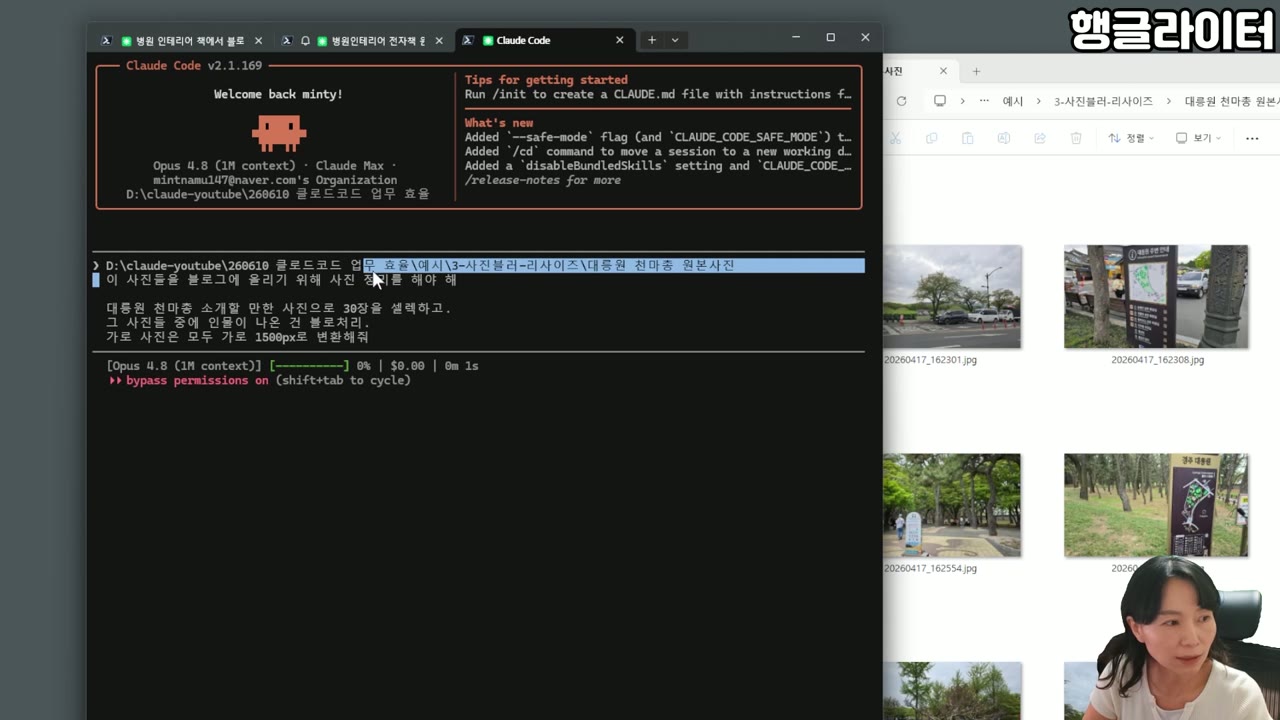Open the 정렬 sort dropdown
This screenshot has width=1280, height=720.
pos(1131,138)
